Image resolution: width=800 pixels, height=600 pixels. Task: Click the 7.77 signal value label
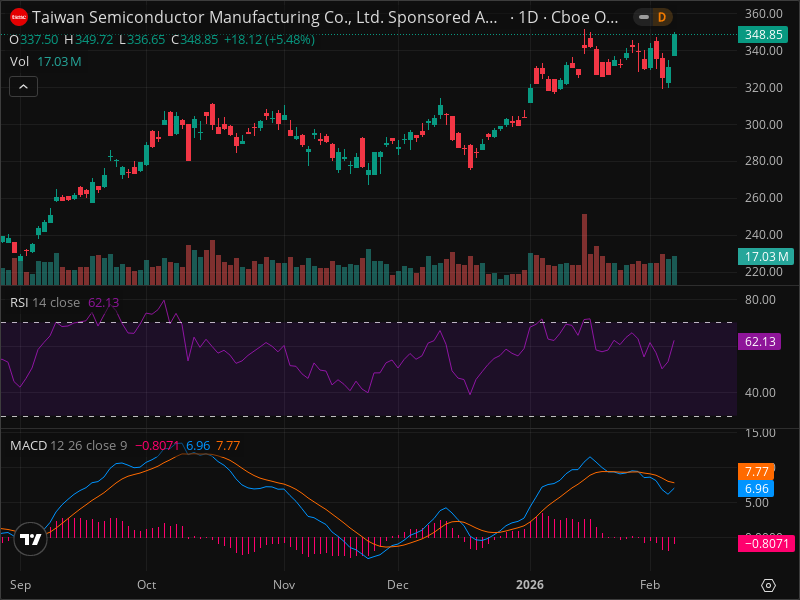point(756,471)
